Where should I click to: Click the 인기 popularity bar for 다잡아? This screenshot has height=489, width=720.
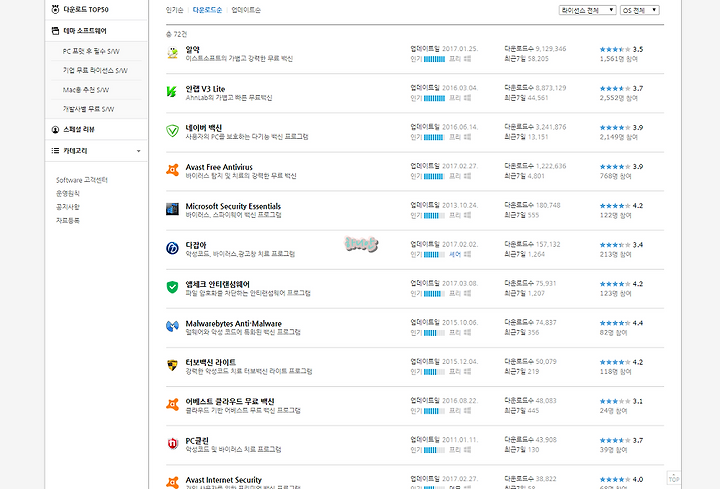pyautogui.click(x=434, y=254)
